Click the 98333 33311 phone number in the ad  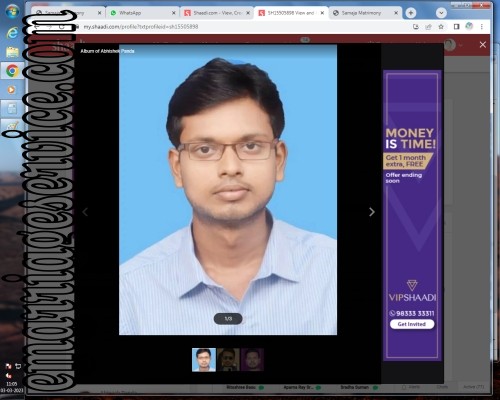(x=412, y=313)
